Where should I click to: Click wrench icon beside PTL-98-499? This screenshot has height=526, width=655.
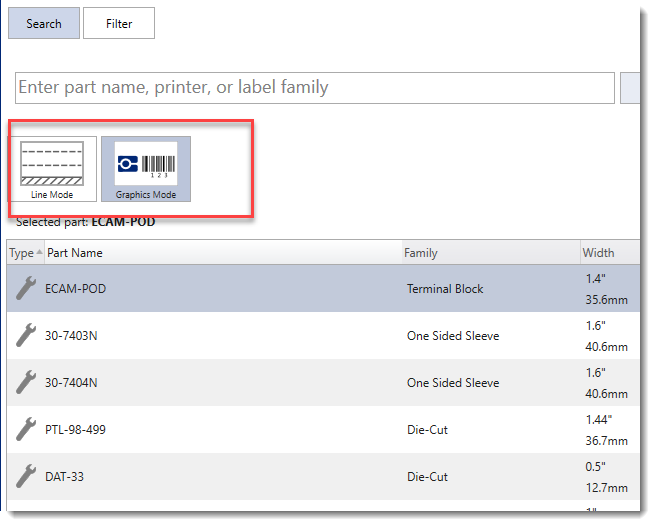tap(26, 429)
